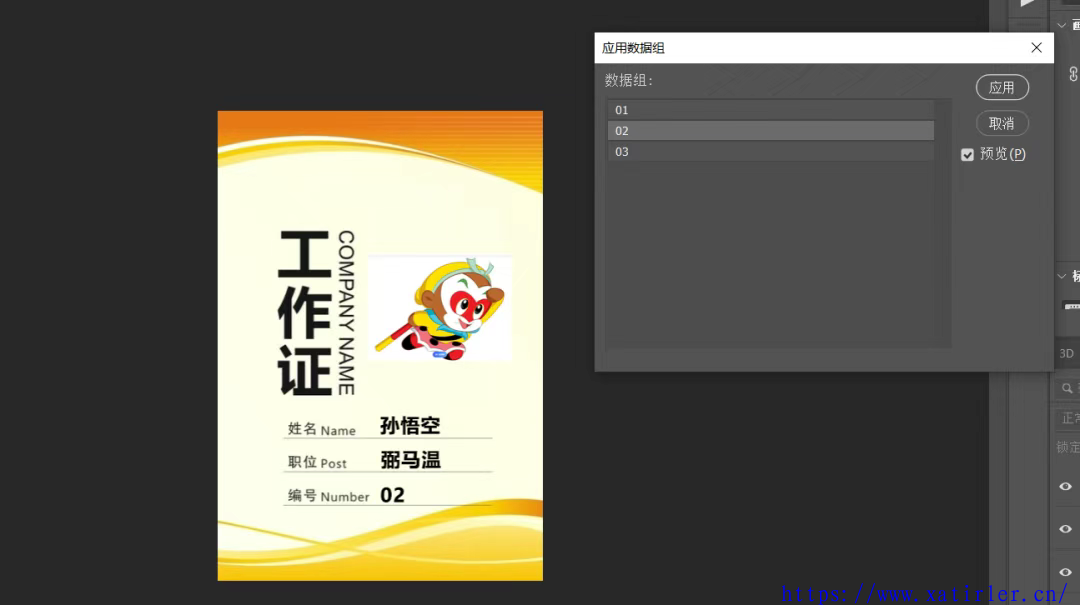Click the layer search magnifier icon
The width and height of the screenshot is (1080, 605).
1067,389
